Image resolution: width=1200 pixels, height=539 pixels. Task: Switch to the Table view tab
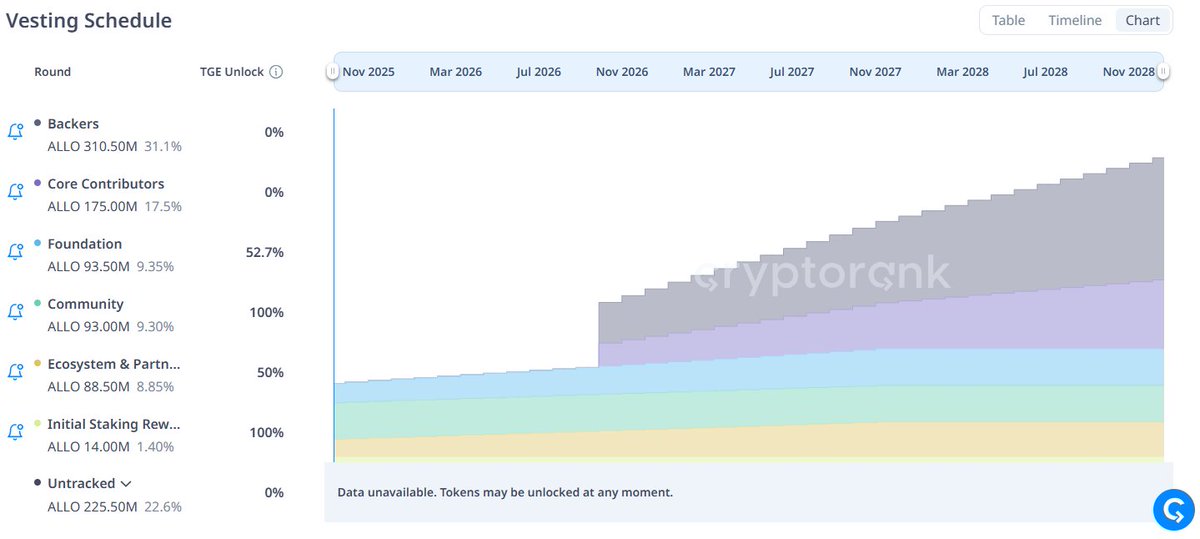coord(1008,20)
